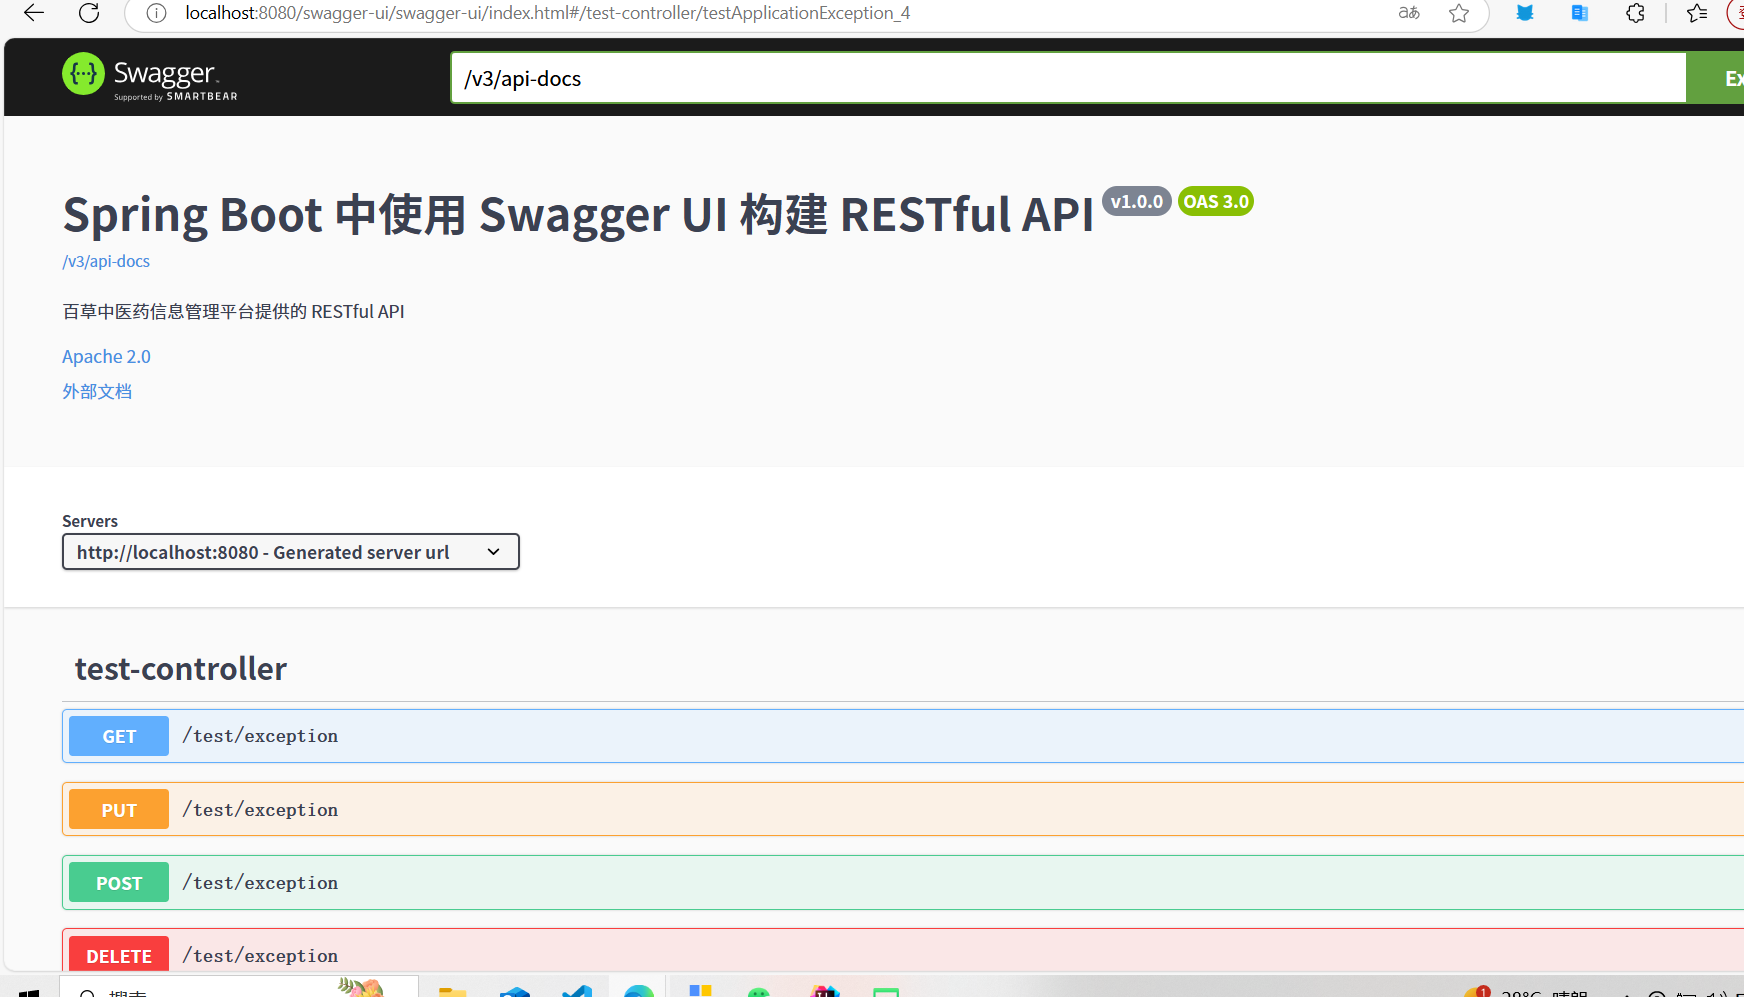Open the favorites list icon
The image size is (1744, 997).
coord(1697,13)
